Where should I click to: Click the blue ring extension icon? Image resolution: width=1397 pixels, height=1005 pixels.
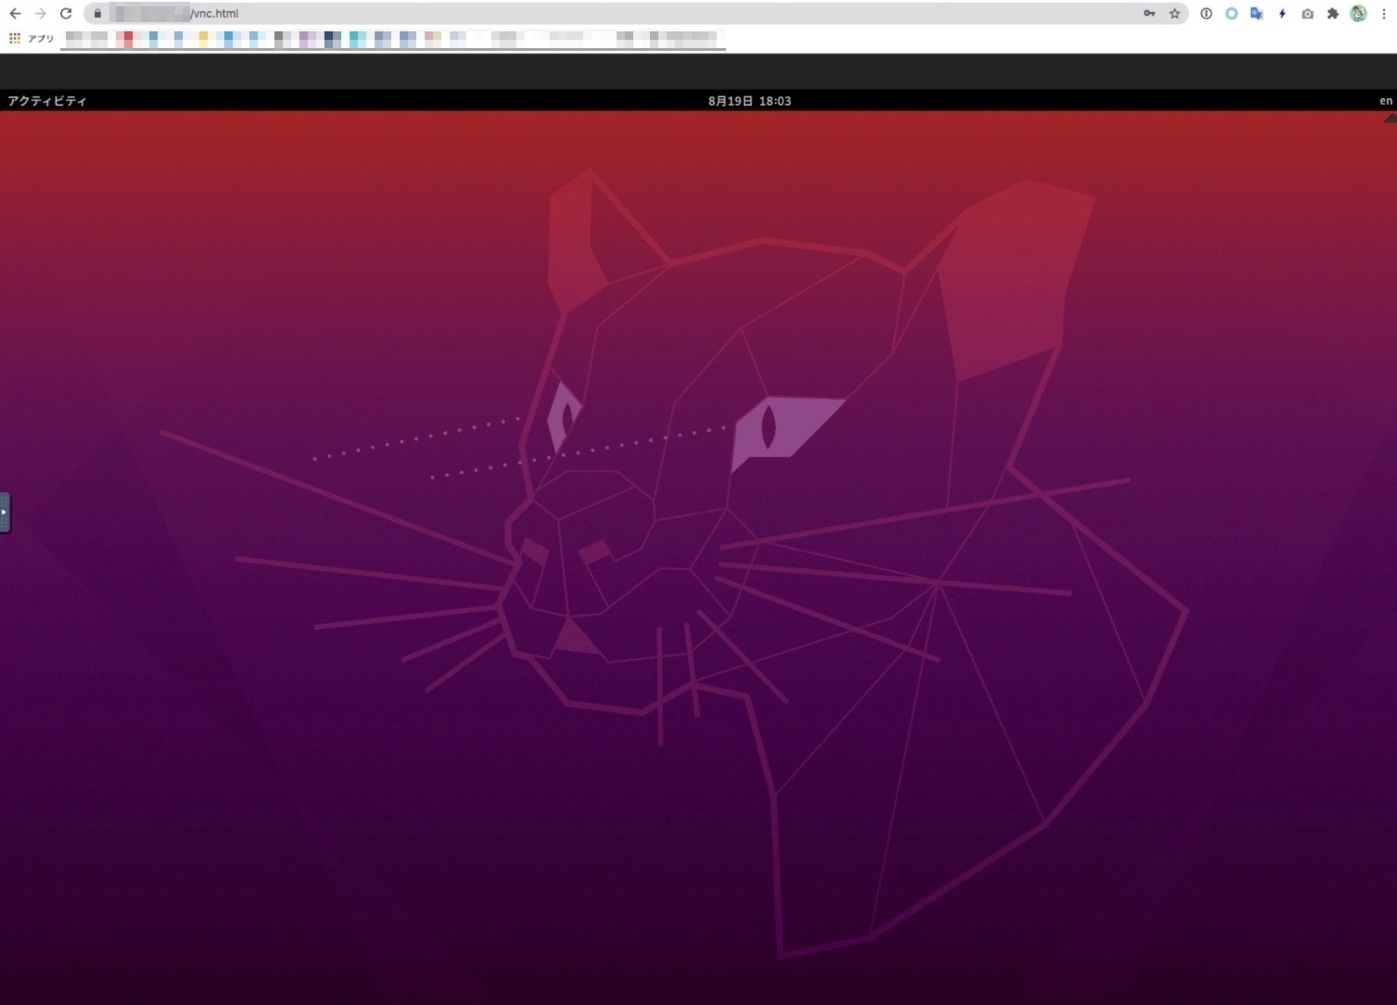1231,14
